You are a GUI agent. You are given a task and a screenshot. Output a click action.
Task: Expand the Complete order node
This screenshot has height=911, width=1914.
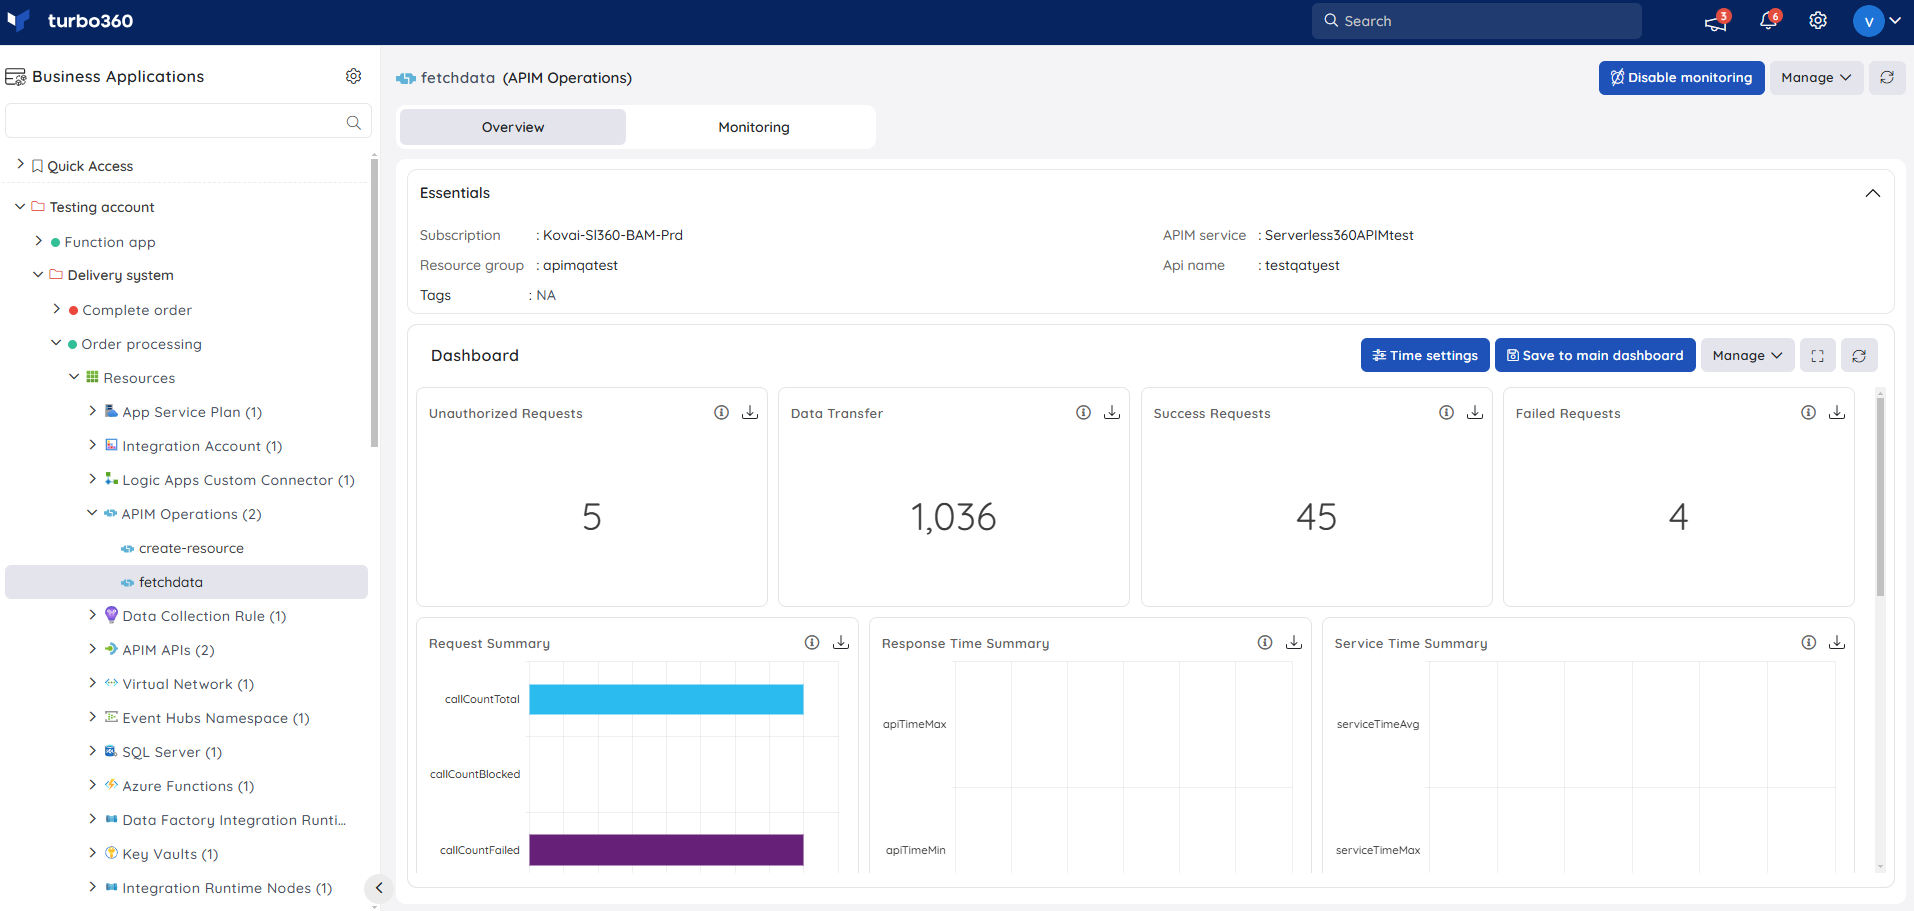point(57,309)
